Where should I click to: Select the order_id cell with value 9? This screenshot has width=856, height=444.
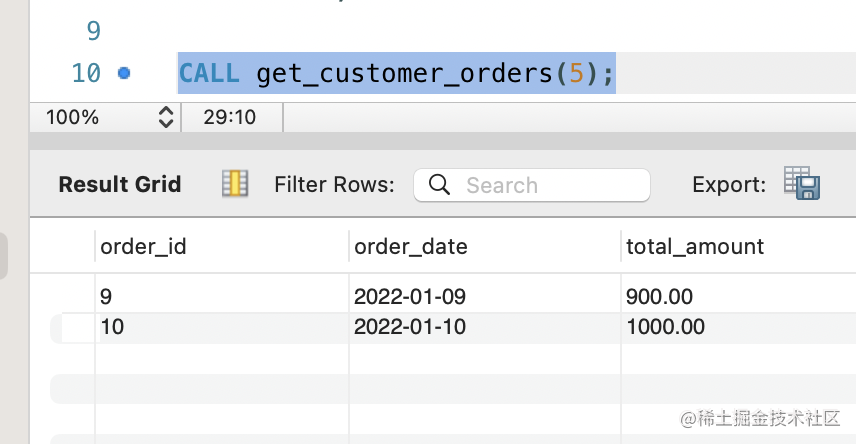pyautogui.click(x=107, y=297)
